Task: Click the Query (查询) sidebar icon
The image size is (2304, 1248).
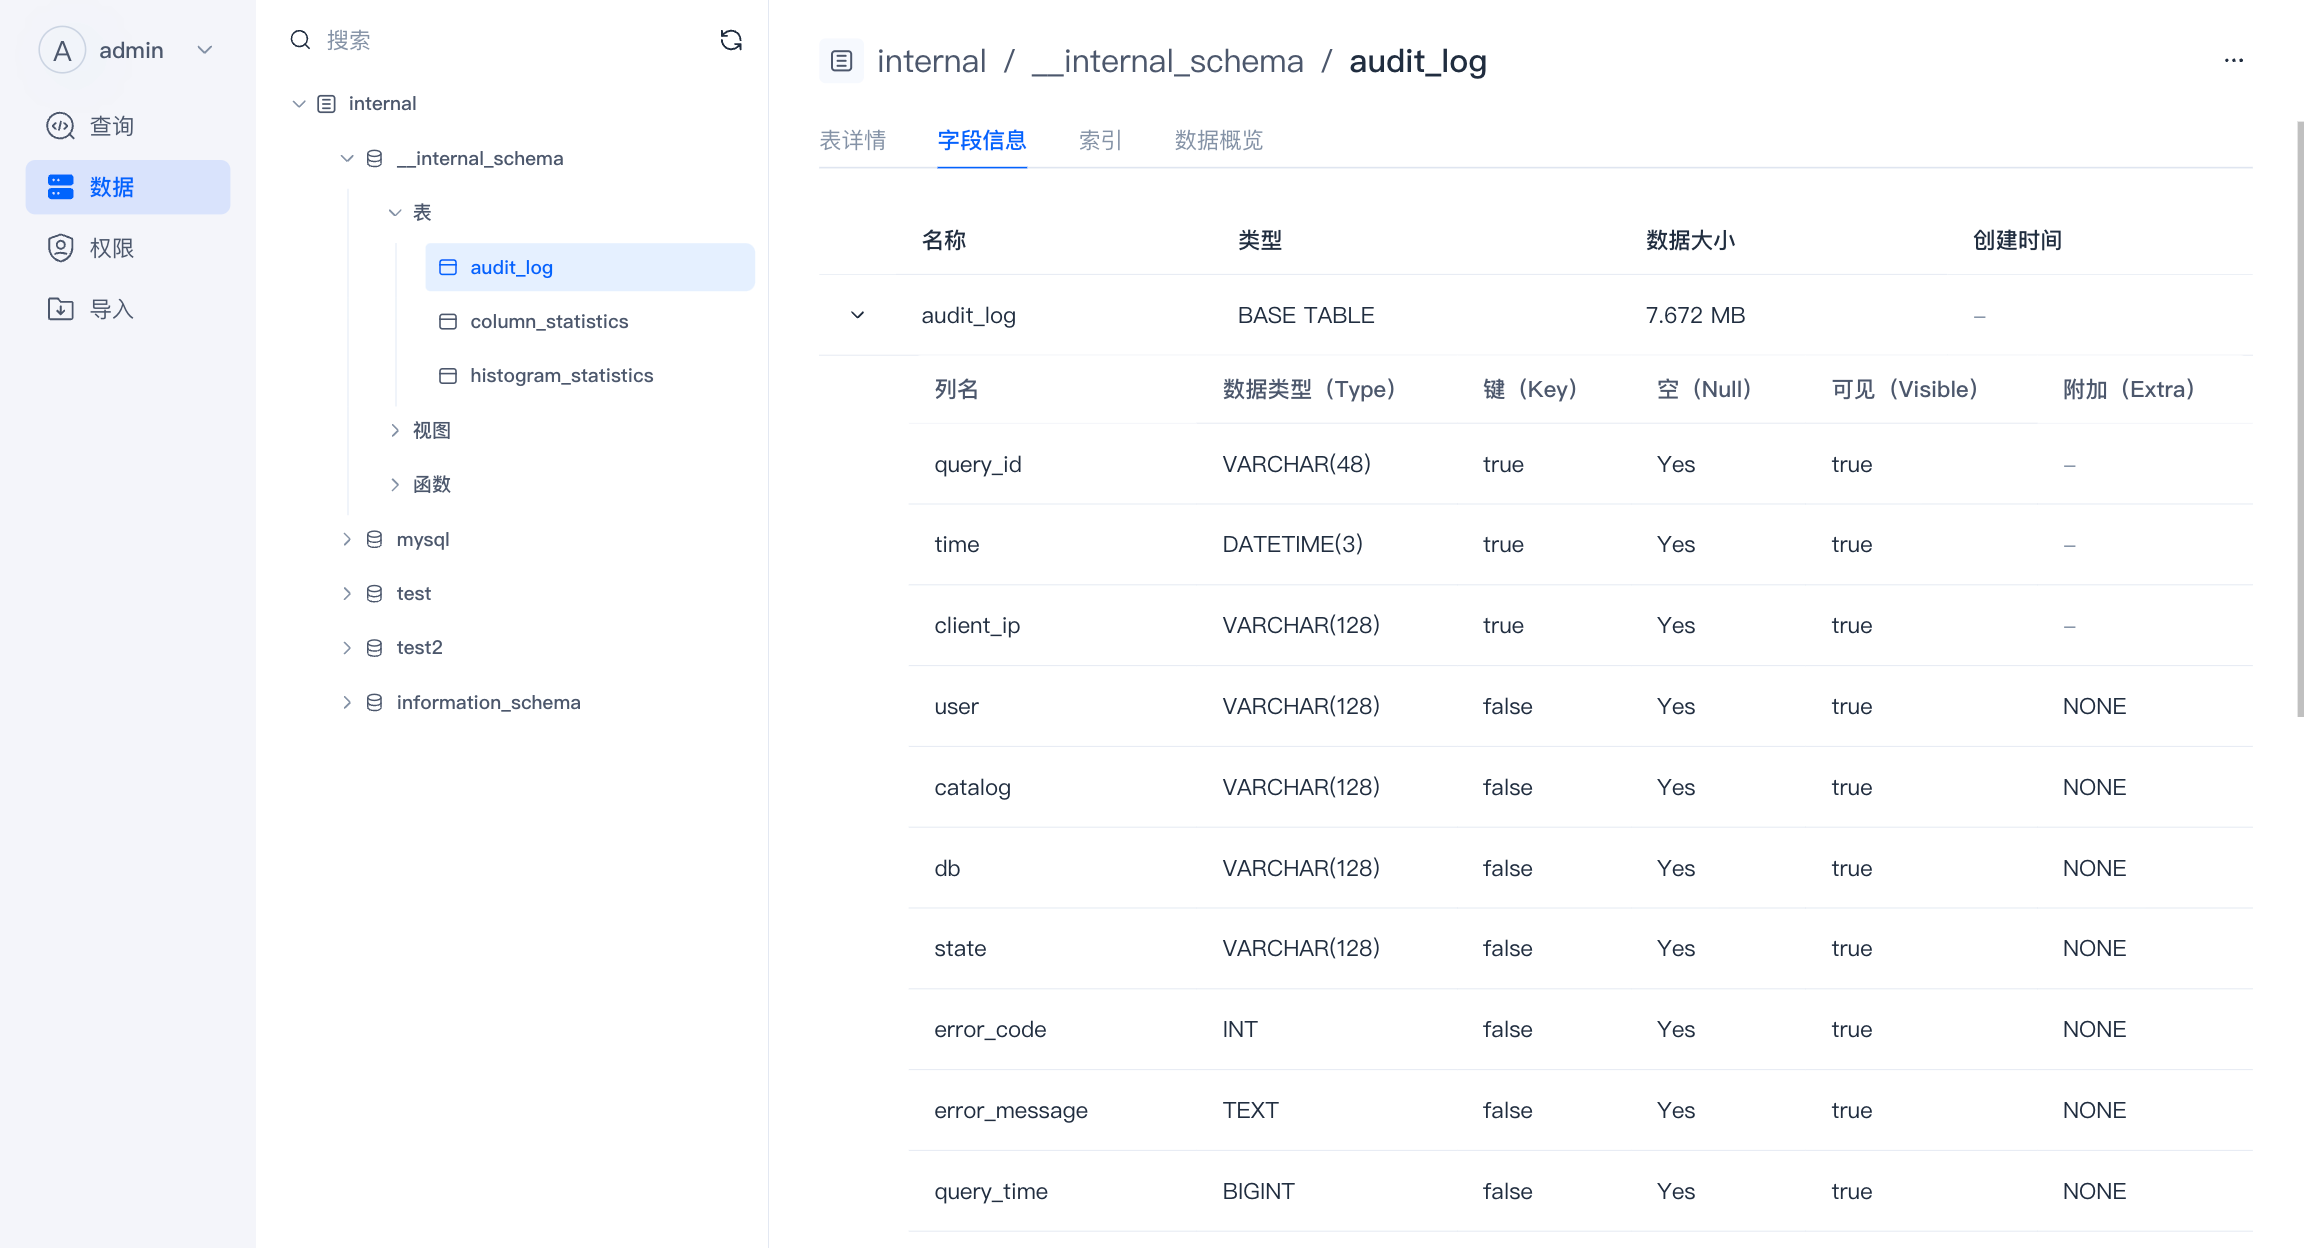Action: [61, 126]
